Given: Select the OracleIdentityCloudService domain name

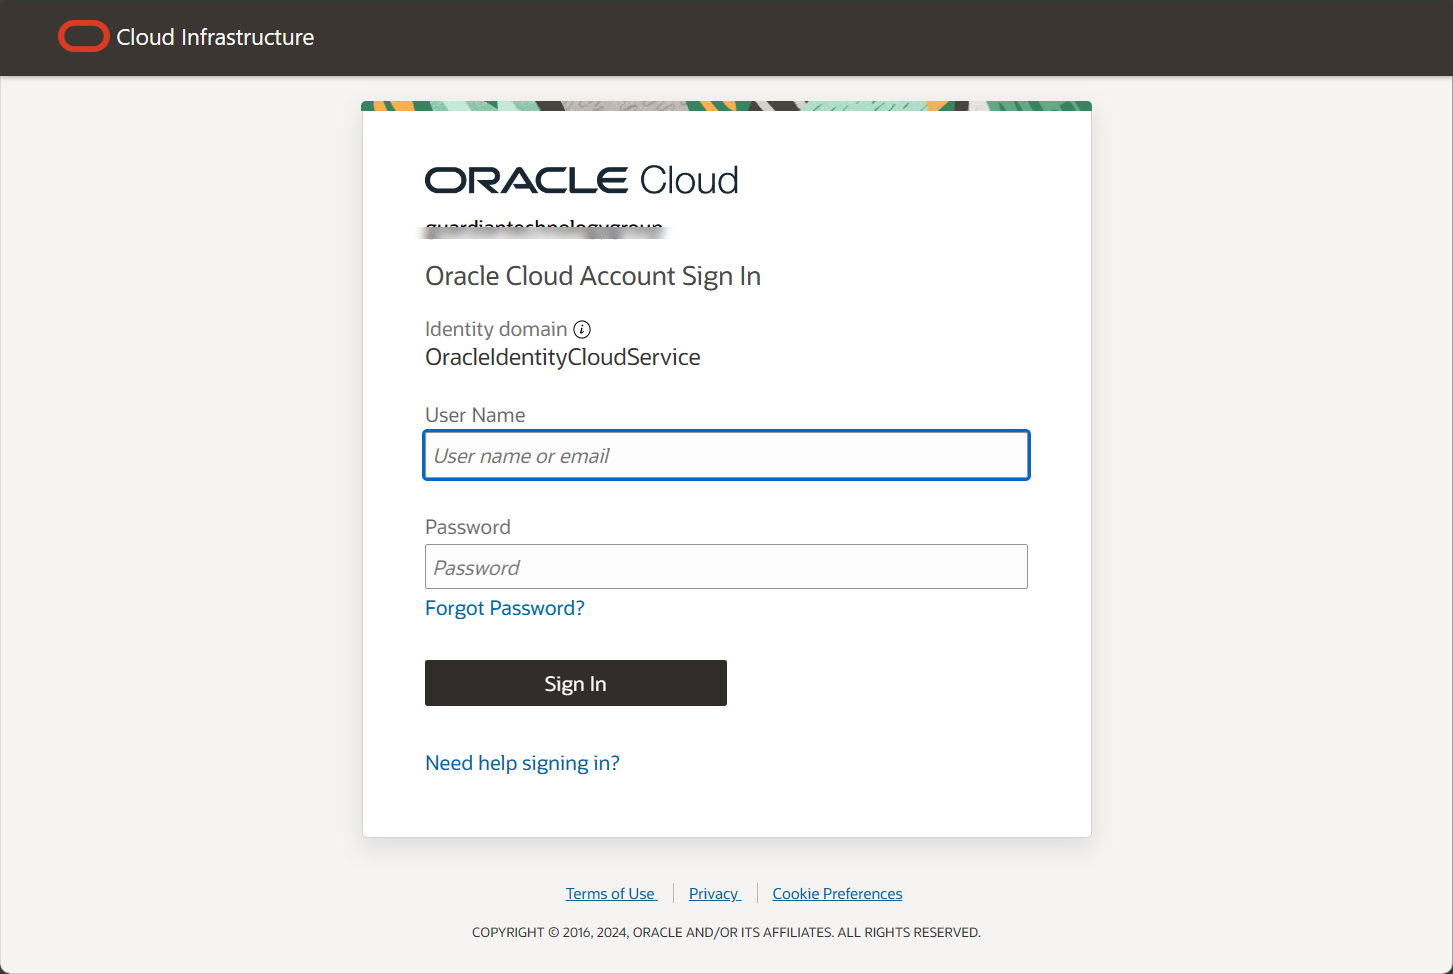Looking at the screenshot, I should click(x=562, y=357).
